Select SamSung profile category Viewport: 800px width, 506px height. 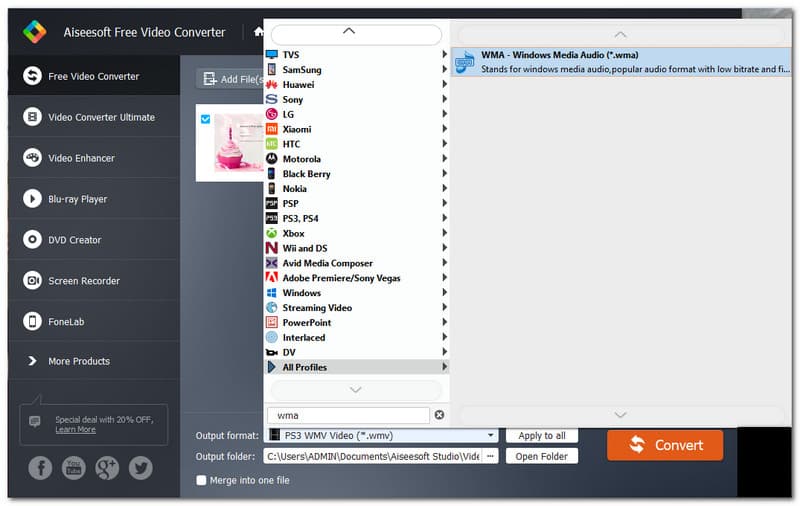356,69
